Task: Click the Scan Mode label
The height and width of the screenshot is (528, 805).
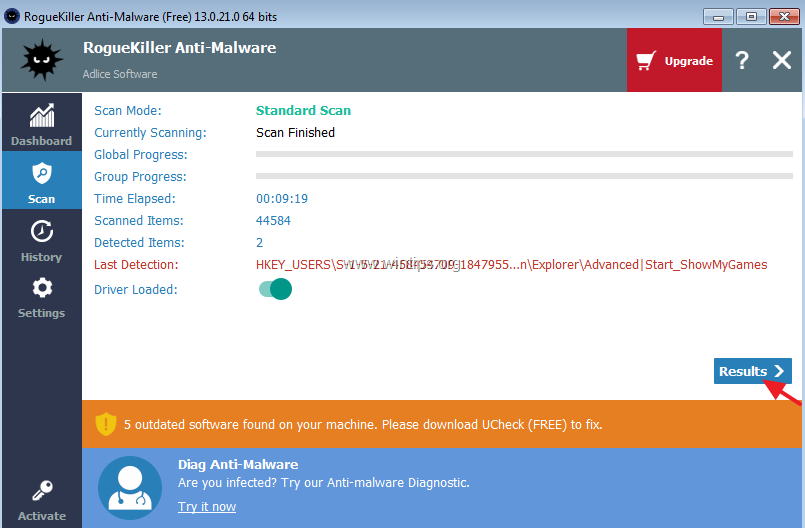Action: click(x=128, y=110)
